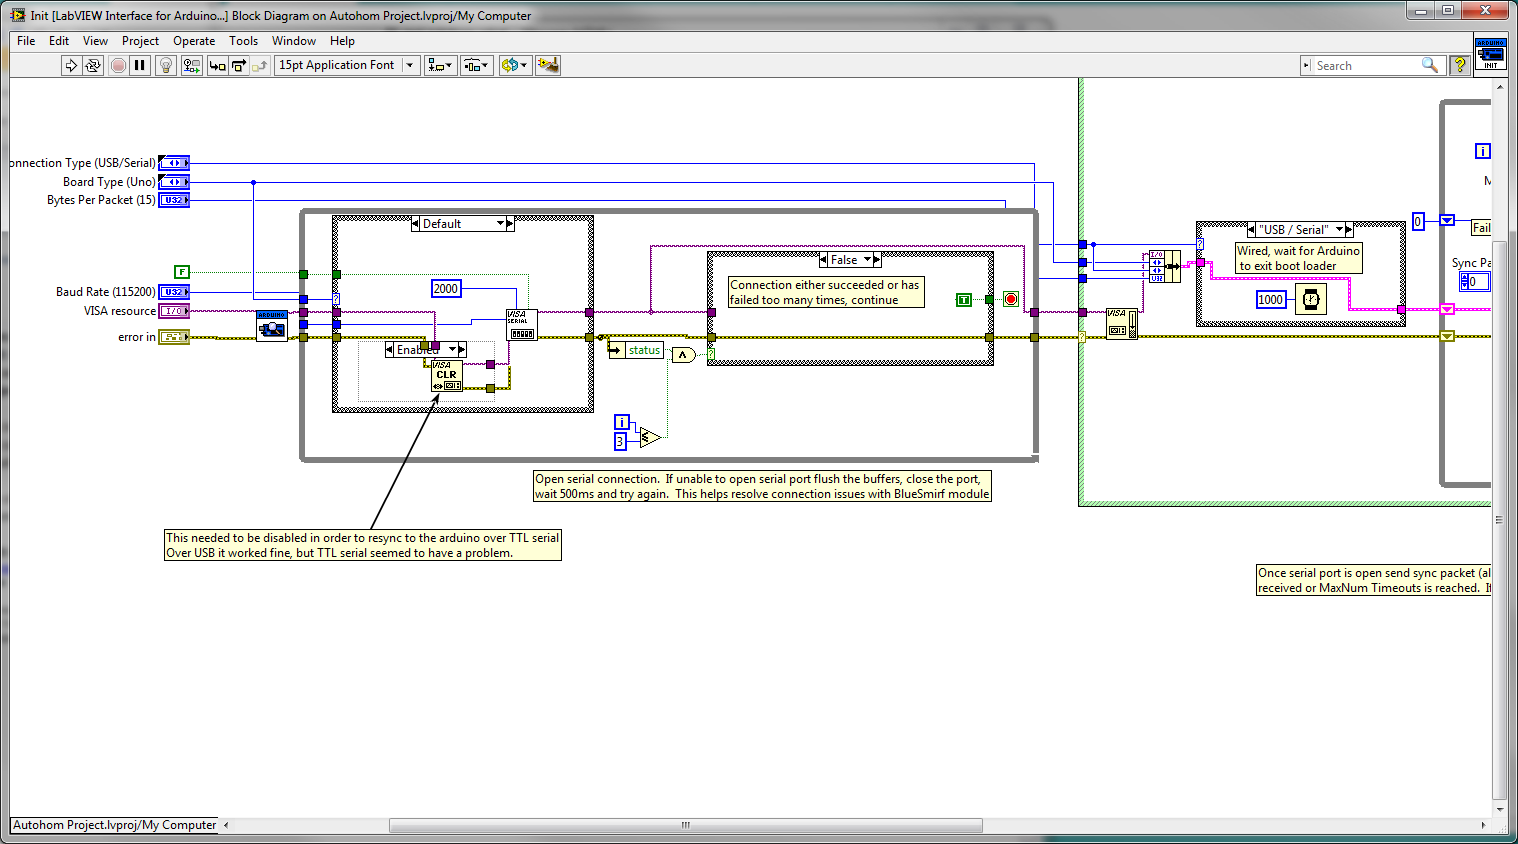Select the Connection Type (USB/Serial) terminal
Screen dimensions: 1518x844
click(174, 163)
